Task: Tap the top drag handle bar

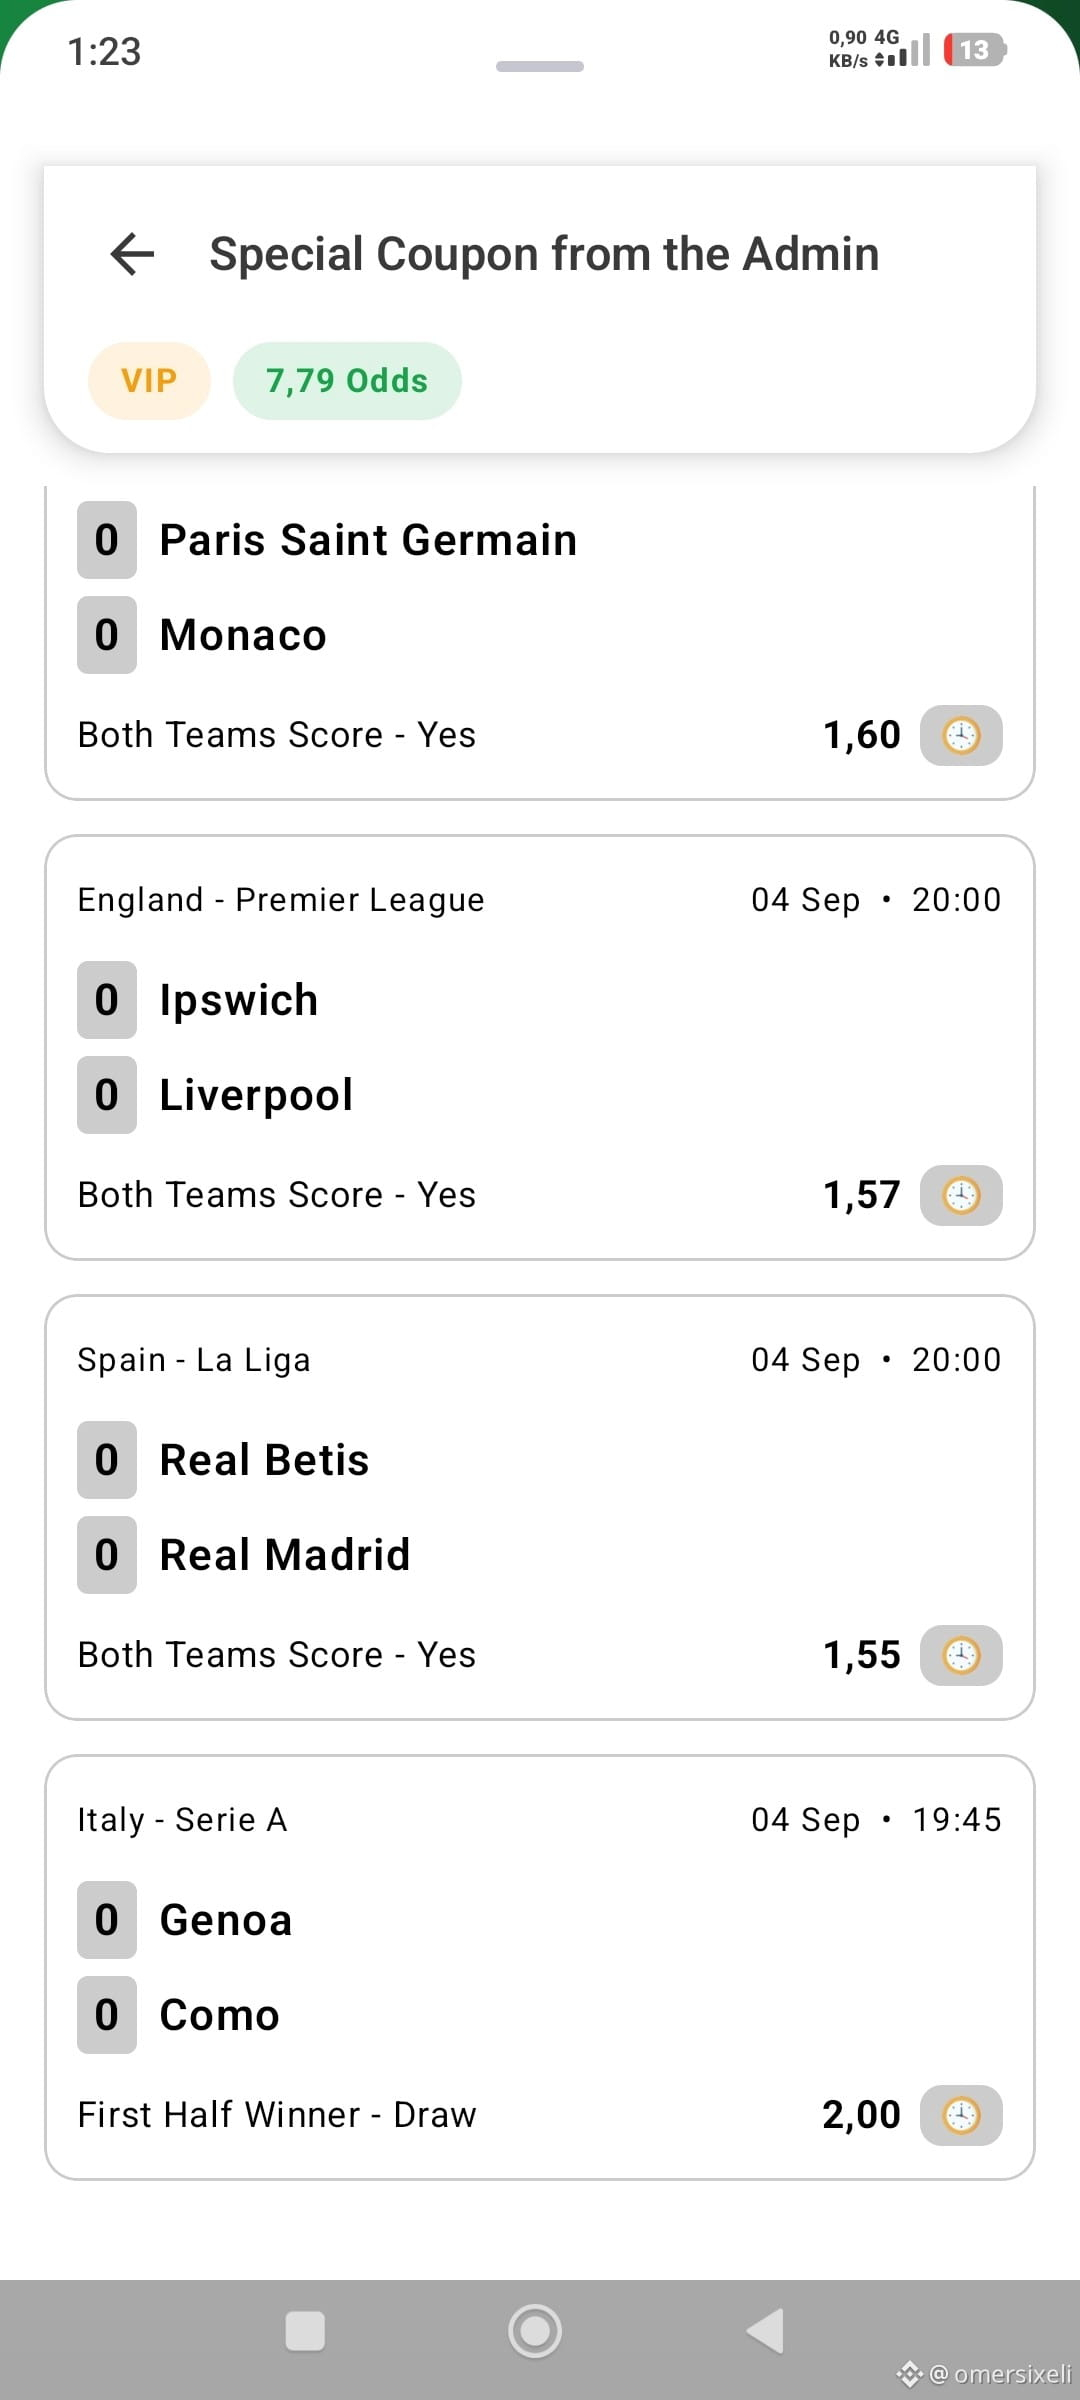Action: (540, 67)
